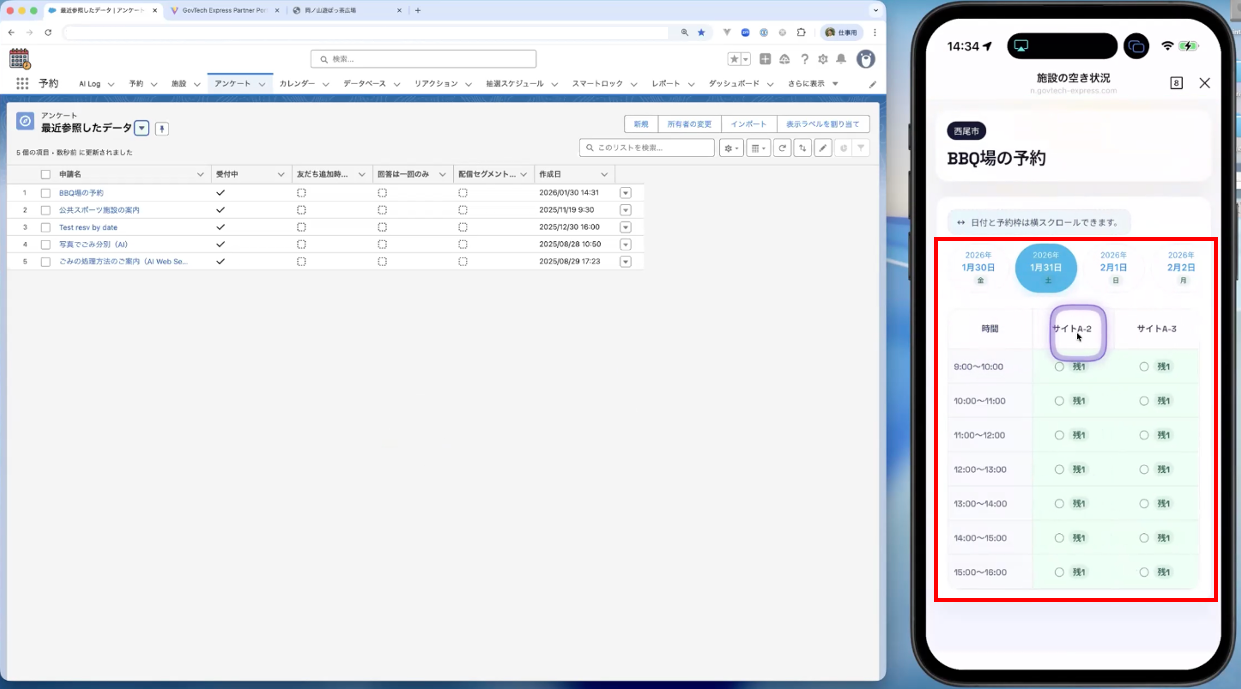The height and width of the screenshot is (689, 1241).
Task: Open the スマートロック navigation tab
Action: (597, 84)
